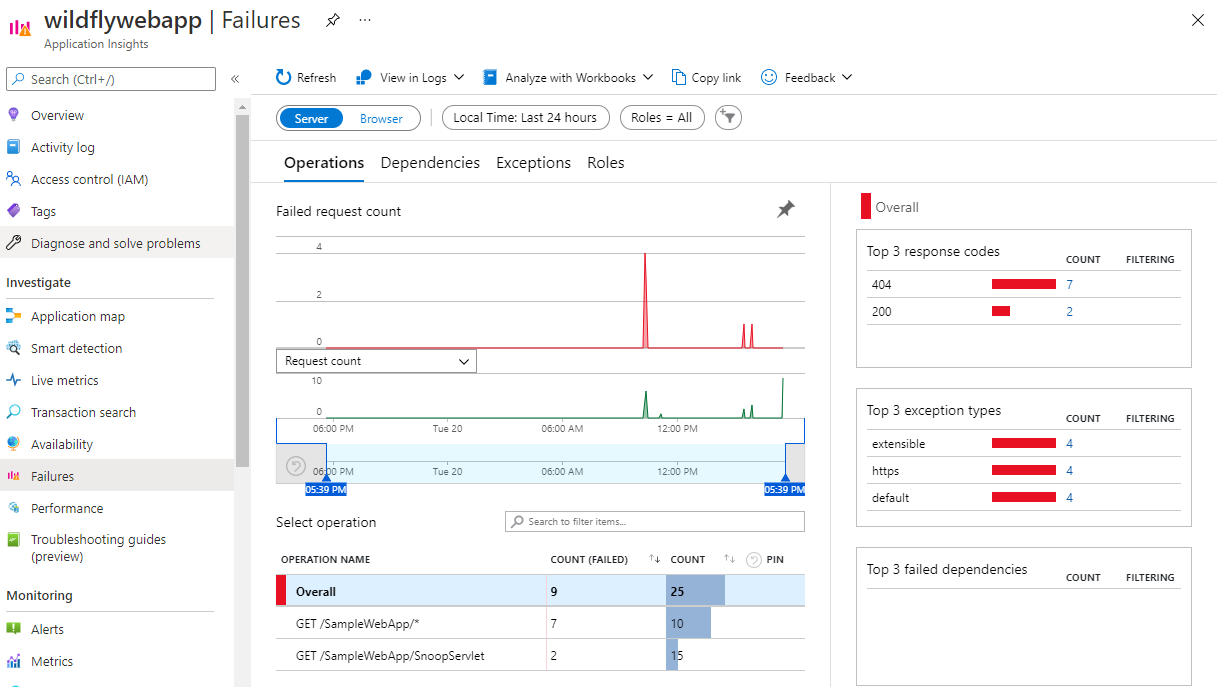
Task: Open the 200 response code count link
Action: (x=1069, y=312)
